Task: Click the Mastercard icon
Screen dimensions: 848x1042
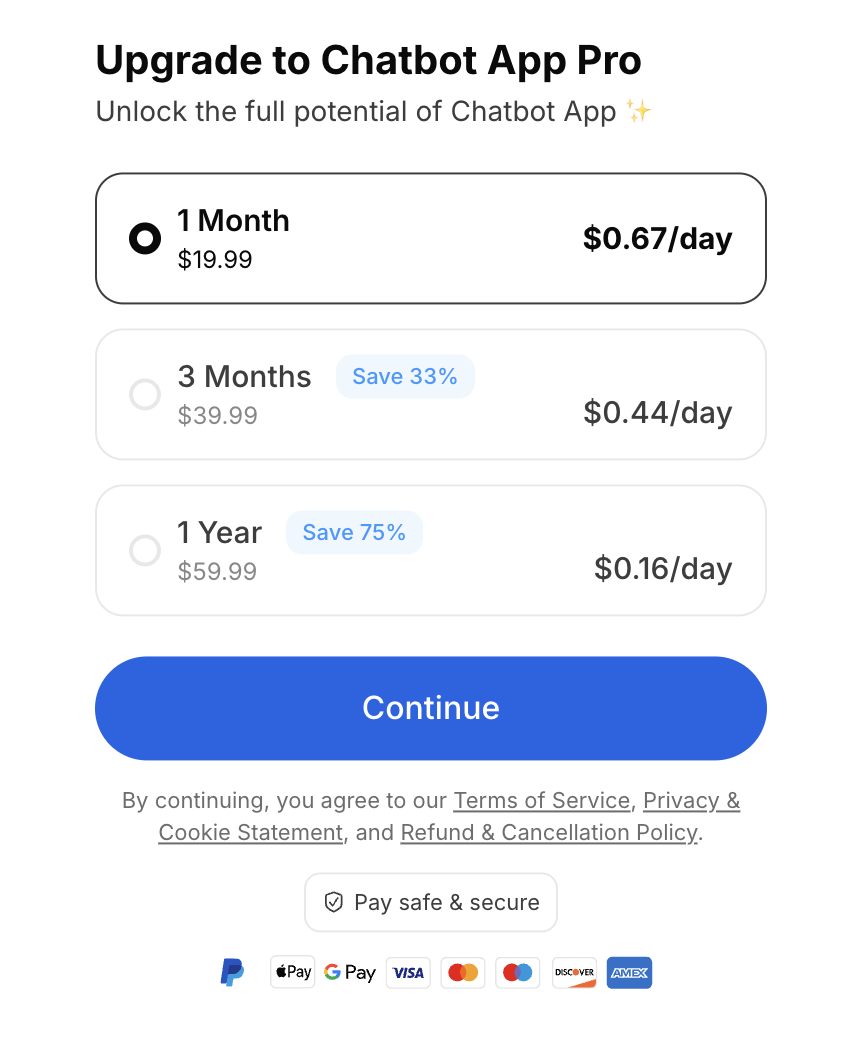Action: click(463, 972)
